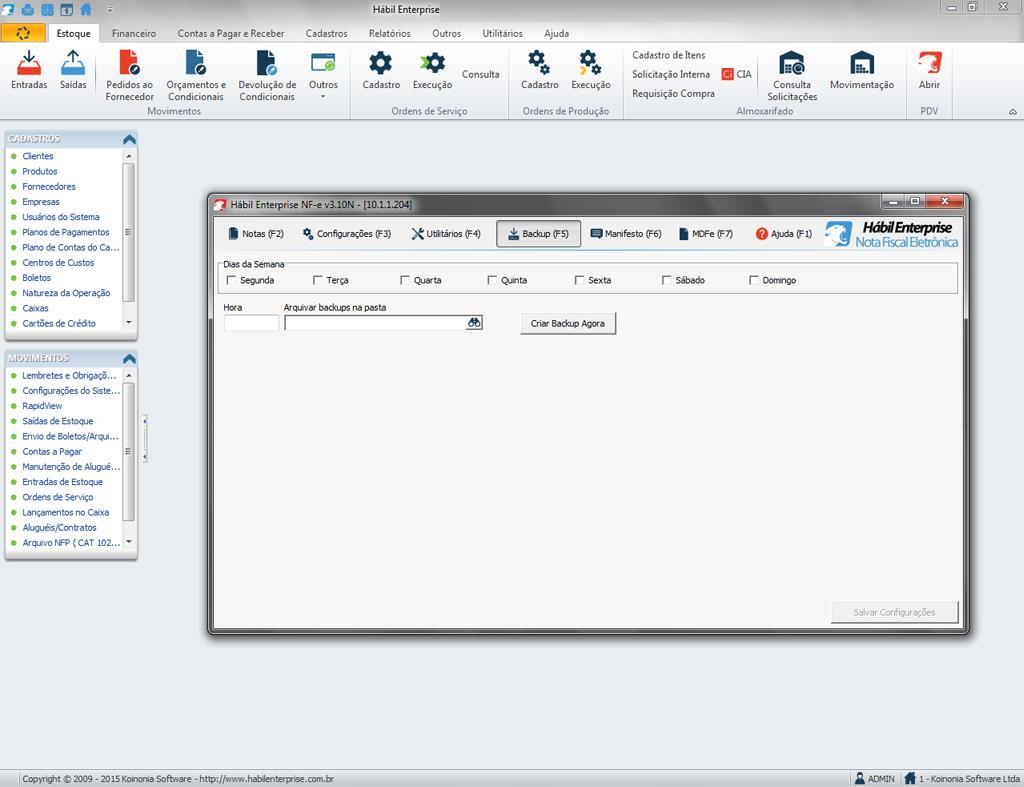Open Manifesto (F6) section

tap(626, 234)
